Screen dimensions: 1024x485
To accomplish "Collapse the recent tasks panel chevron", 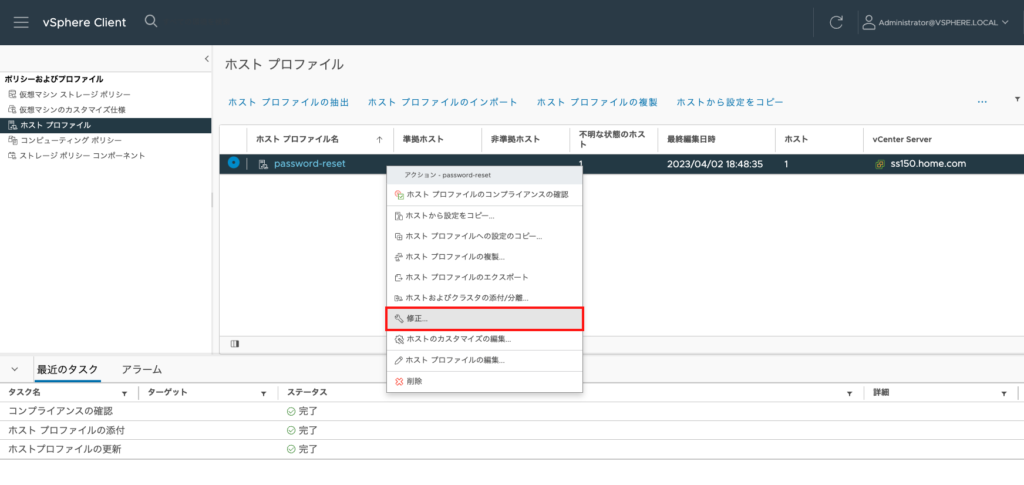I will 15,369.
